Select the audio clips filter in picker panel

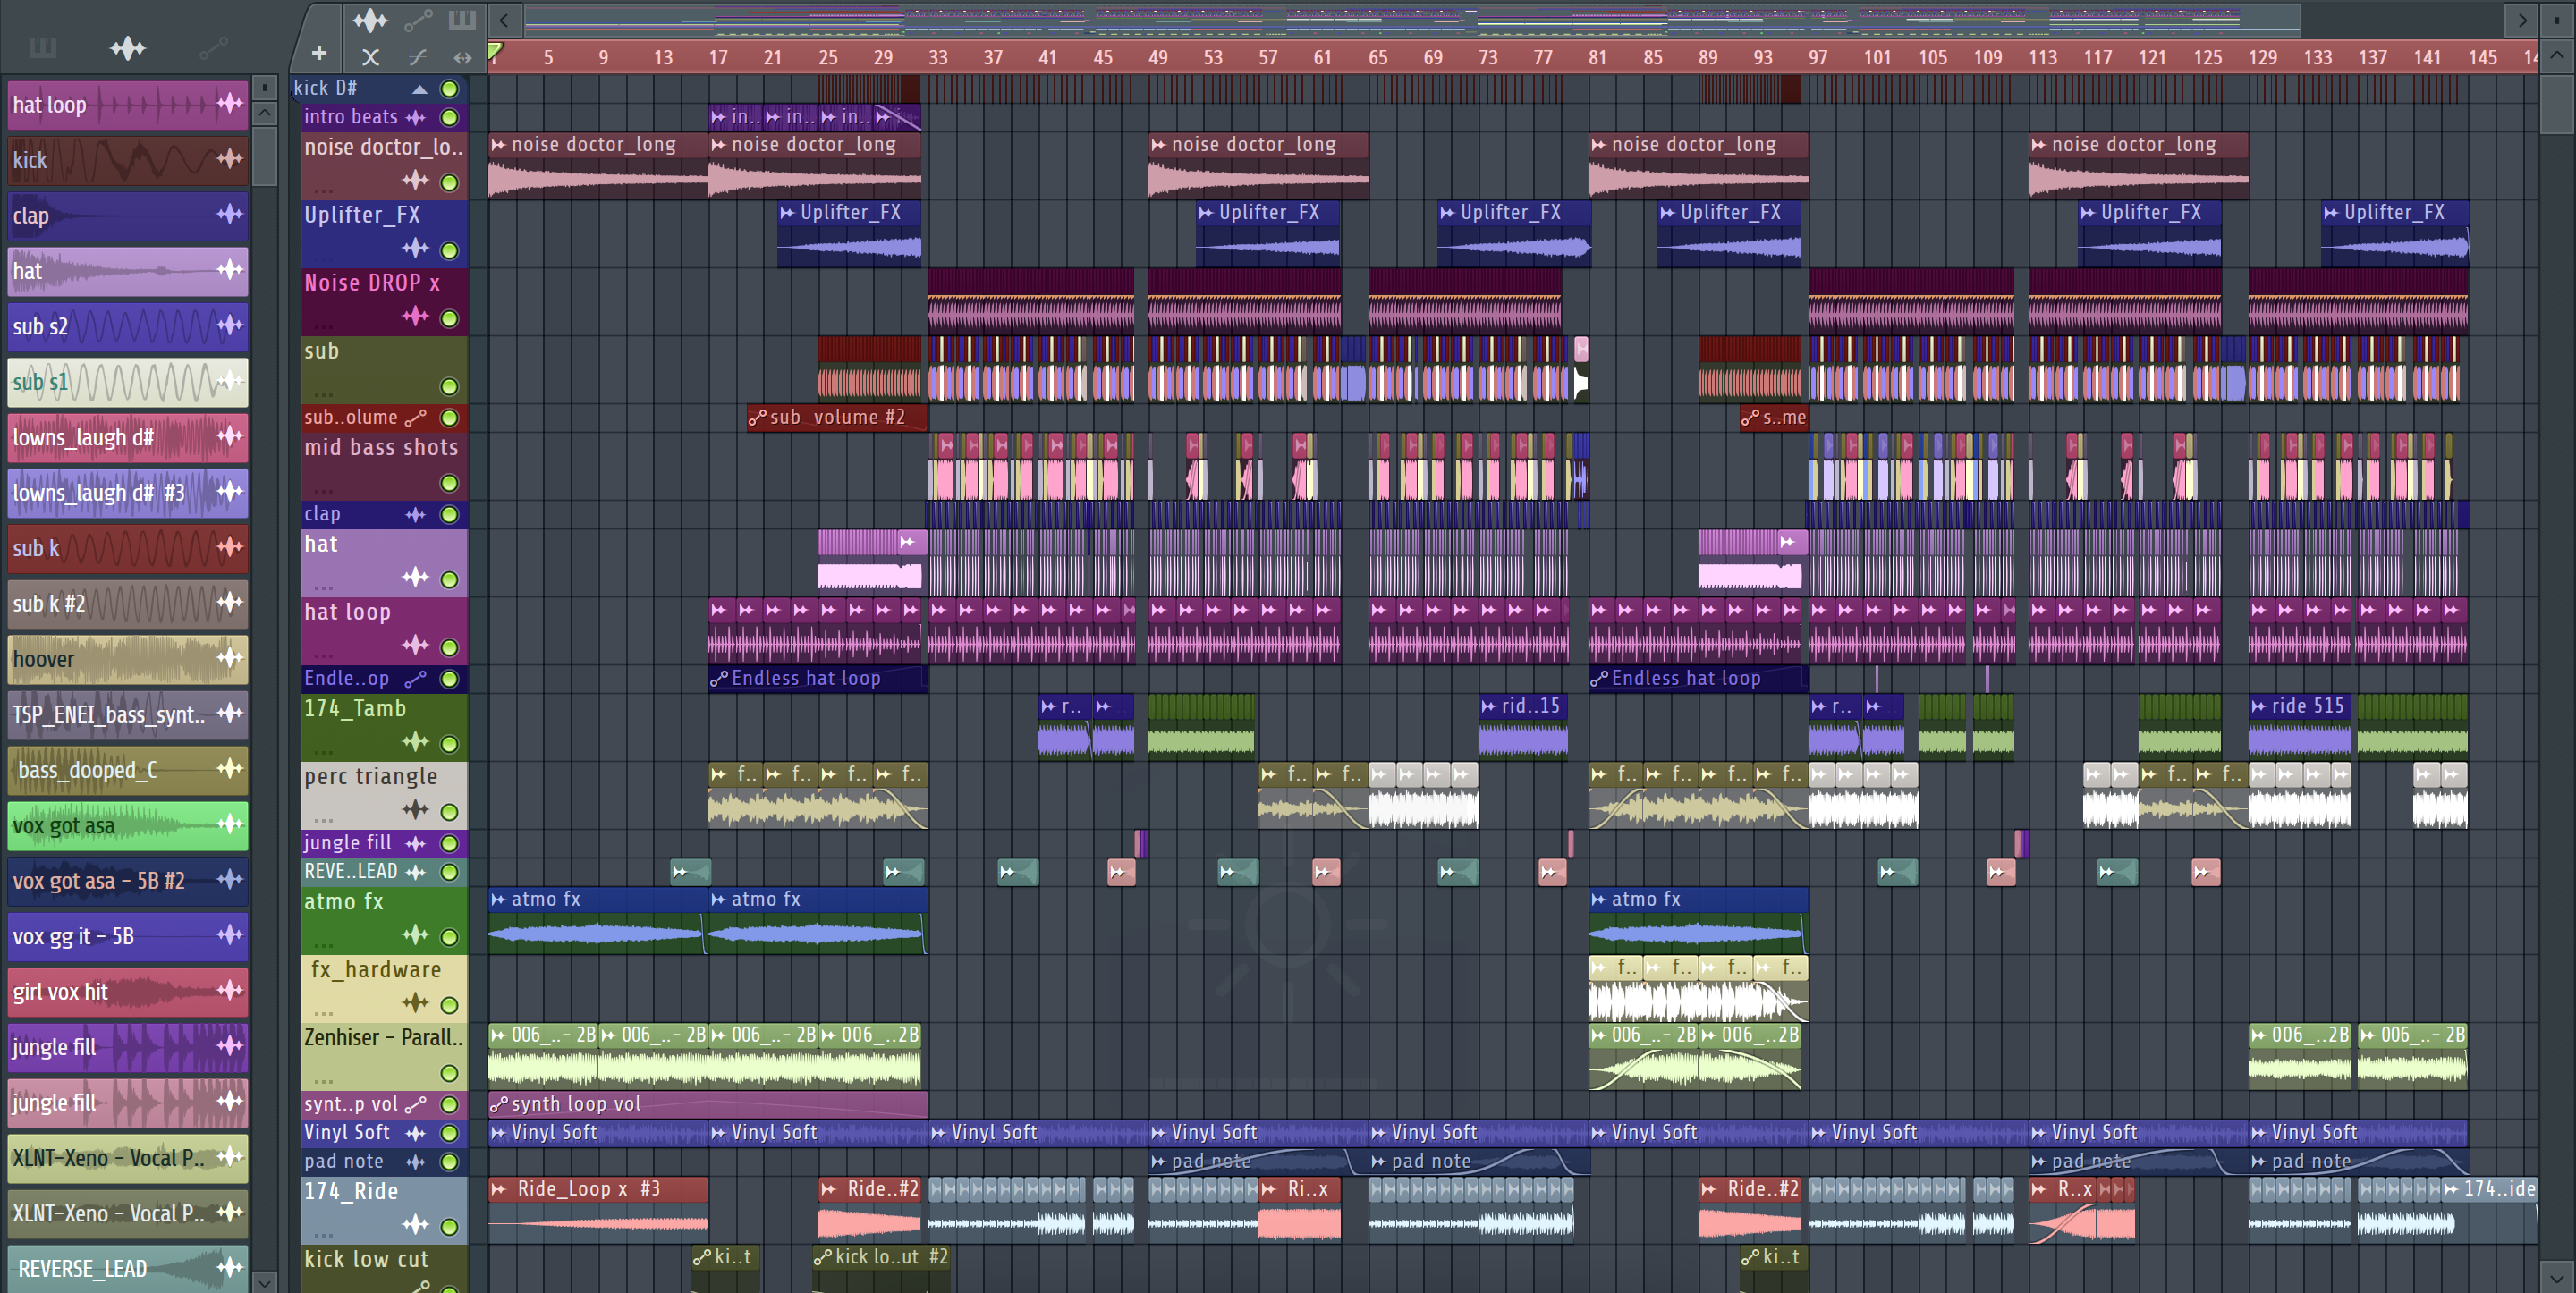(x=127, y=47)
